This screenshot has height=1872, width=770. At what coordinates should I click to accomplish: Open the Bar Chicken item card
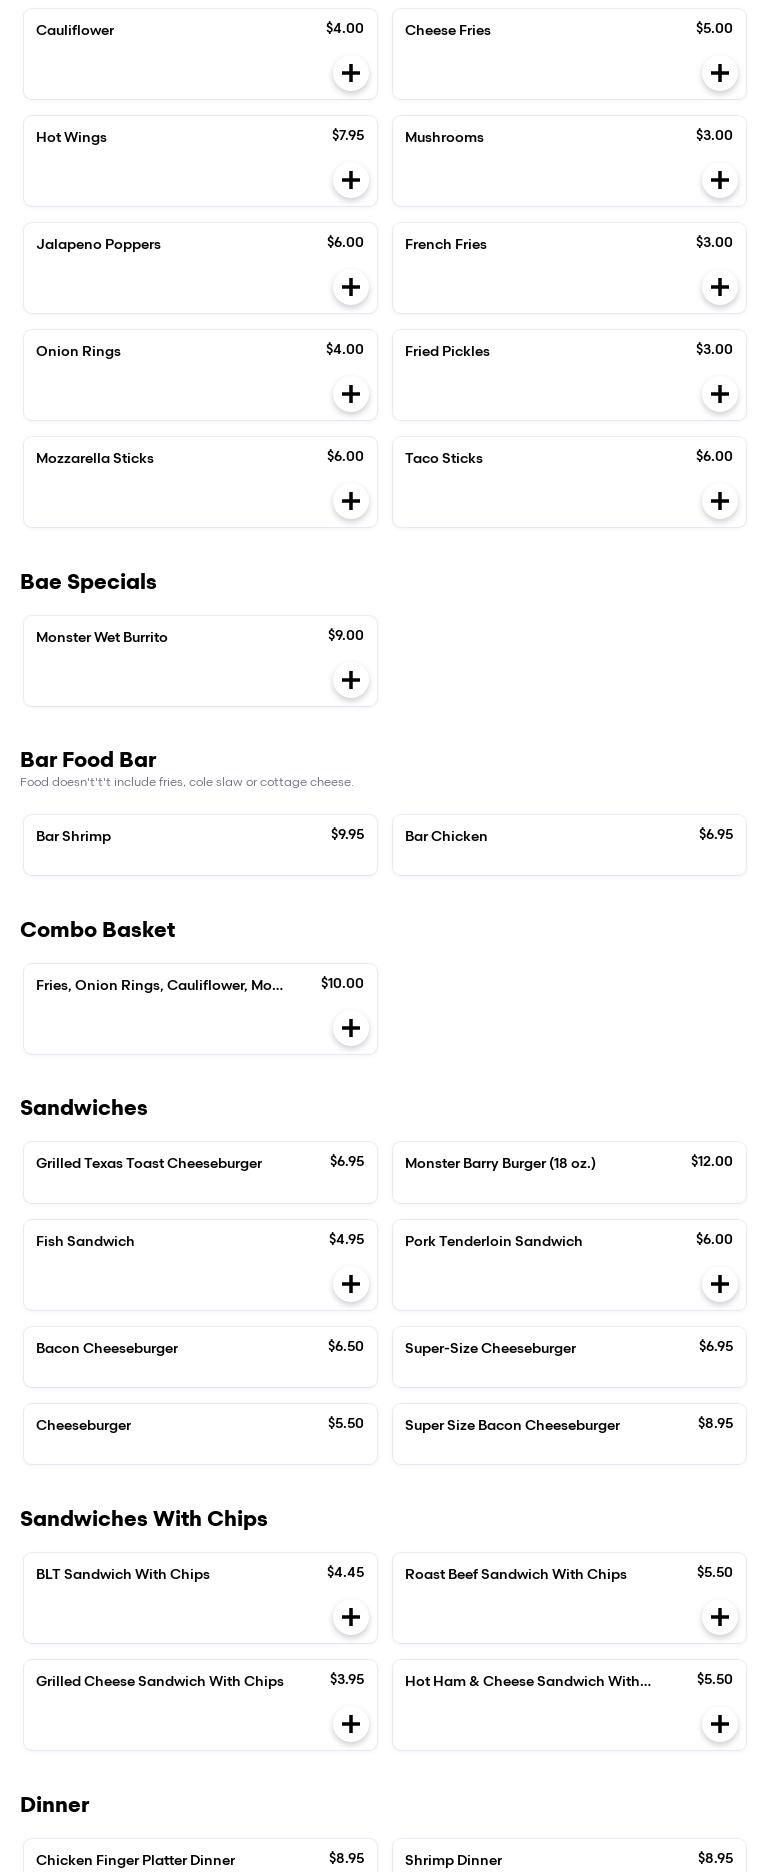point(569,845)
